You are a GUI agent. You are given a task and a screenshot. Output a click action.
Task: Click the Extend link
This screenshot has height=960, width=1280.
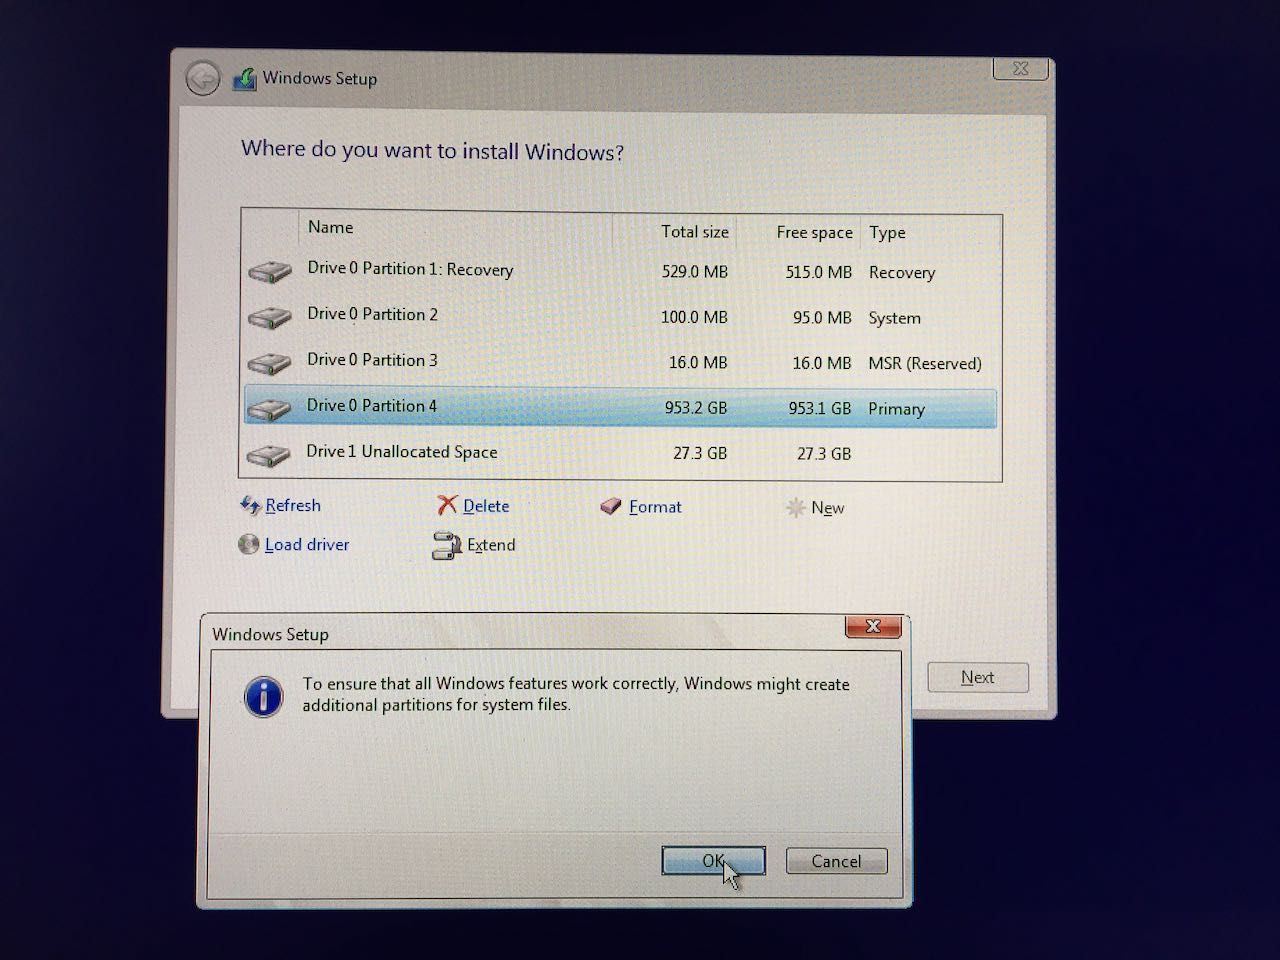point(491,545)
